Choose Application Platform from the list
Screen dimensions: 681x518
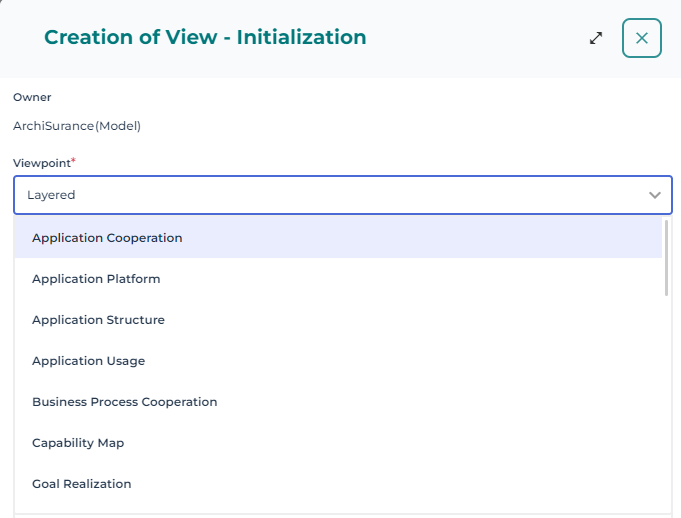[x=96, y=279]
